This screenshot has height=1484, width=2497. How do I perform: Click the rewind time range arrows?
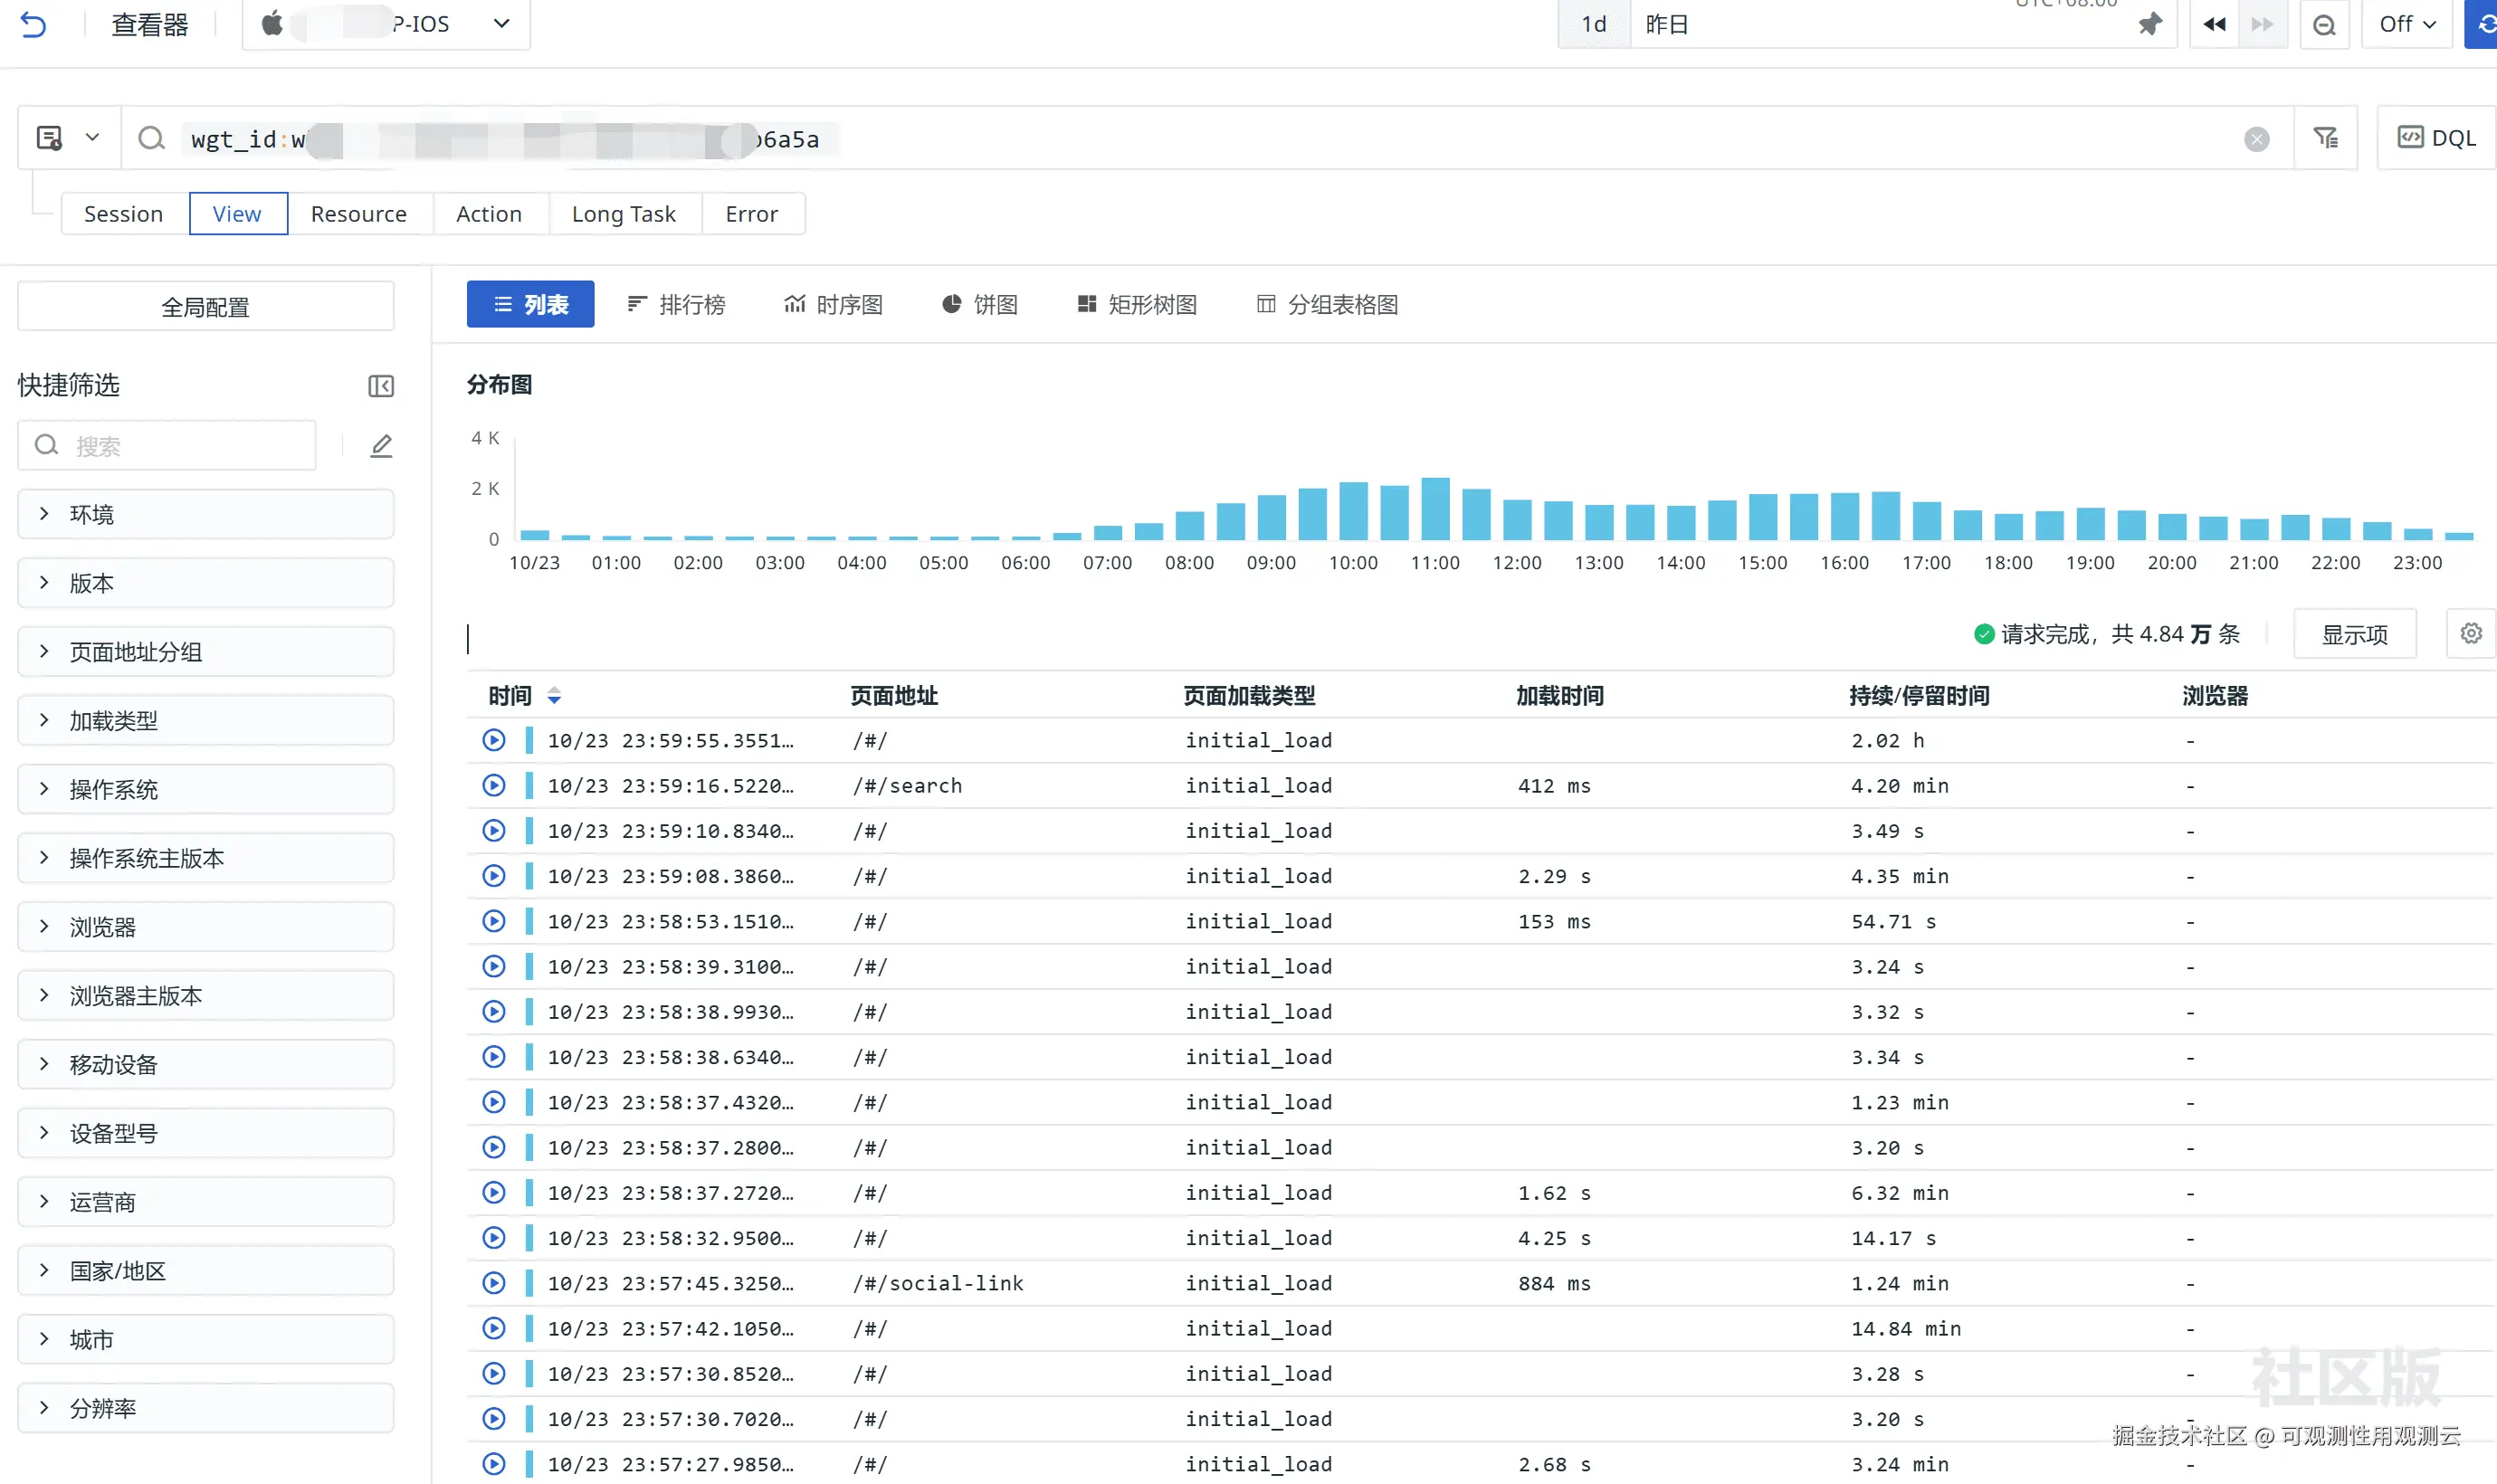point(2214,24)
